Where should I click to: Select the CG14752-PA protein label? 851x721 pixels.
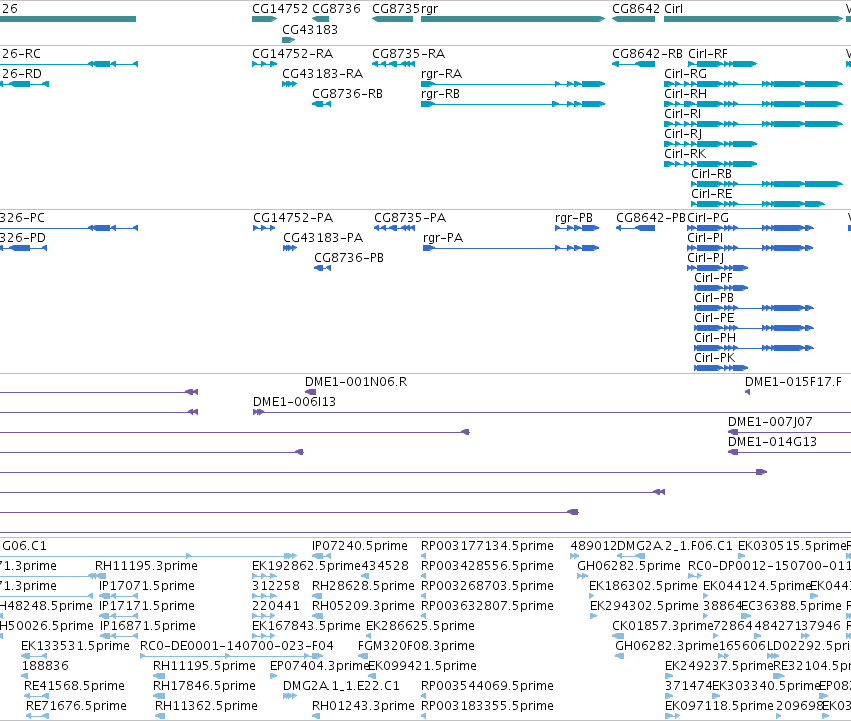point(293,218)
